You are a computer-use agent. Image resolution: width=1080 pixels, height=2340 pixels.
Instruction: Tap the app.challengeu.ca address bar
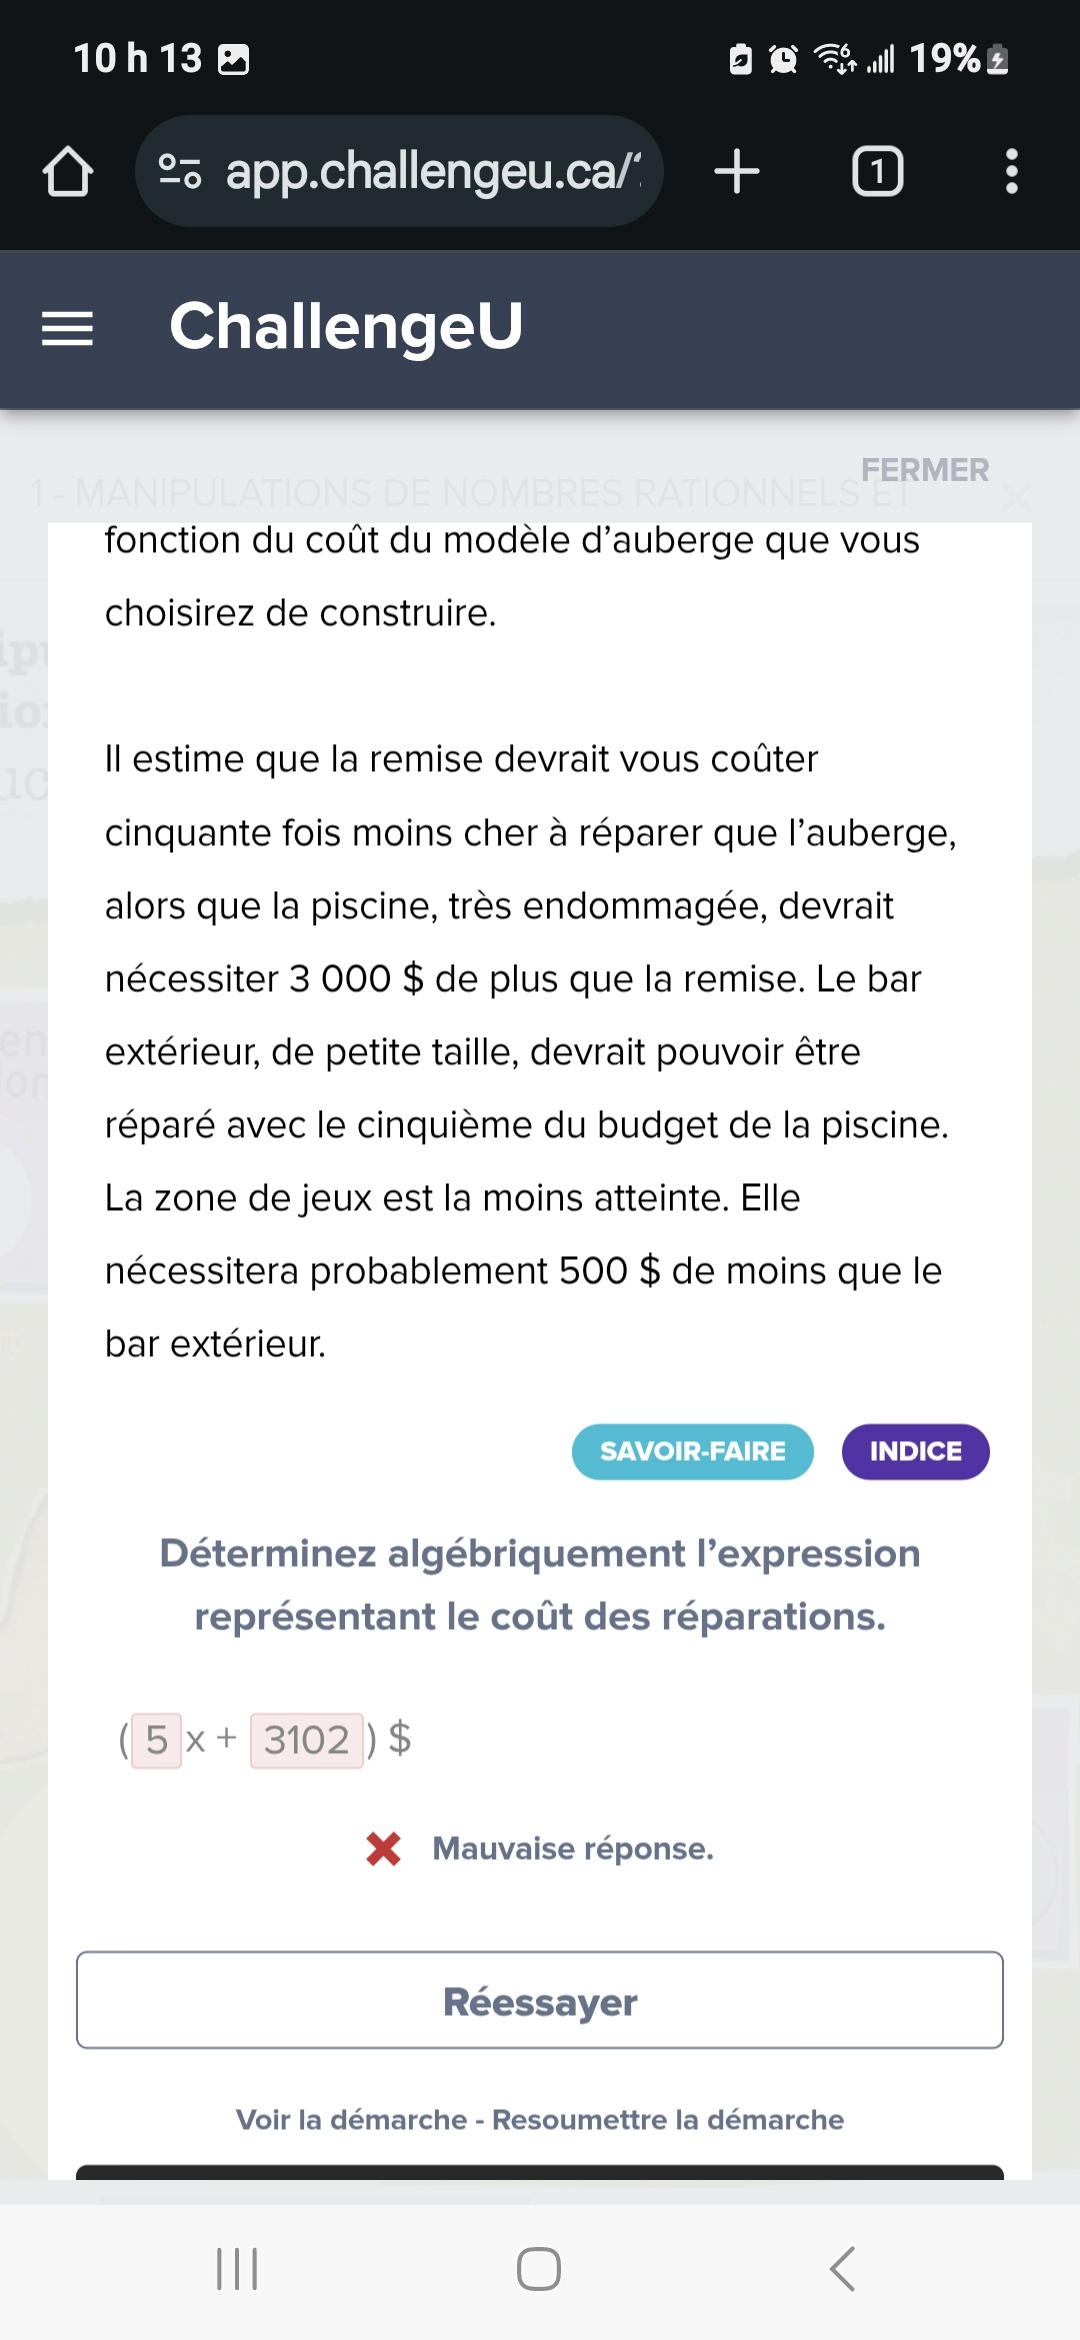(x=432, y=171)
